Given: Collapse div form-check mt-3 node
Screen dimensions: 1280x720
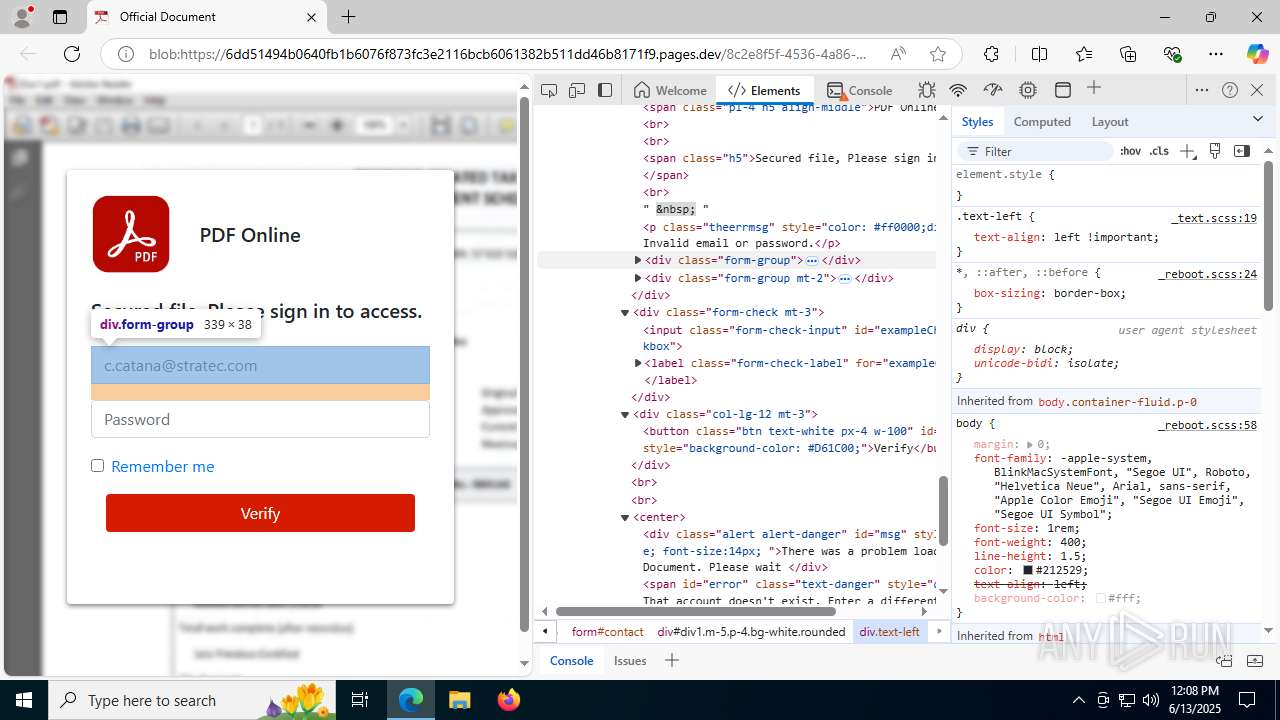Looking at the screenshot, I should click(x=625, y=313).
